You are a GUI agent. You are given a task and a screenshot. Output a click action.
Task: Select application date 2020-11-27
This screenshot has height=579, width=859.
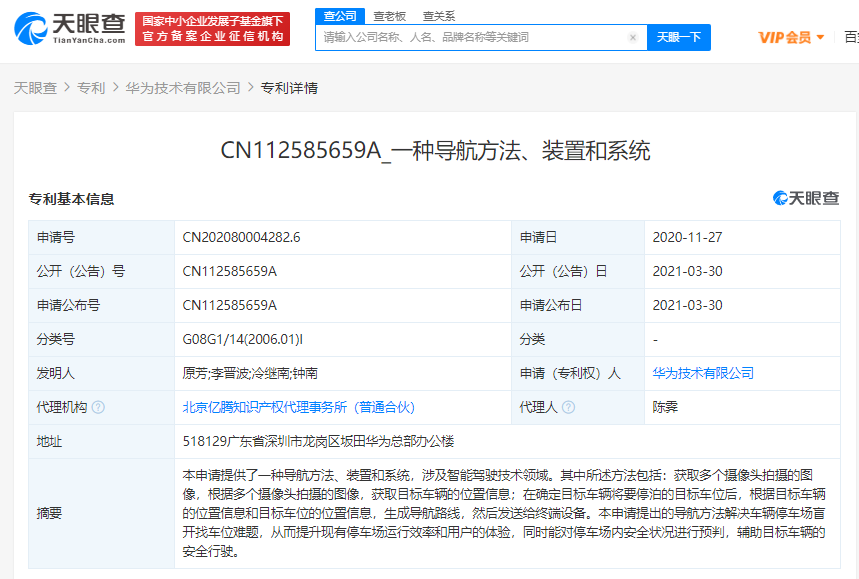pyautogui.click(x=688, y=237)
